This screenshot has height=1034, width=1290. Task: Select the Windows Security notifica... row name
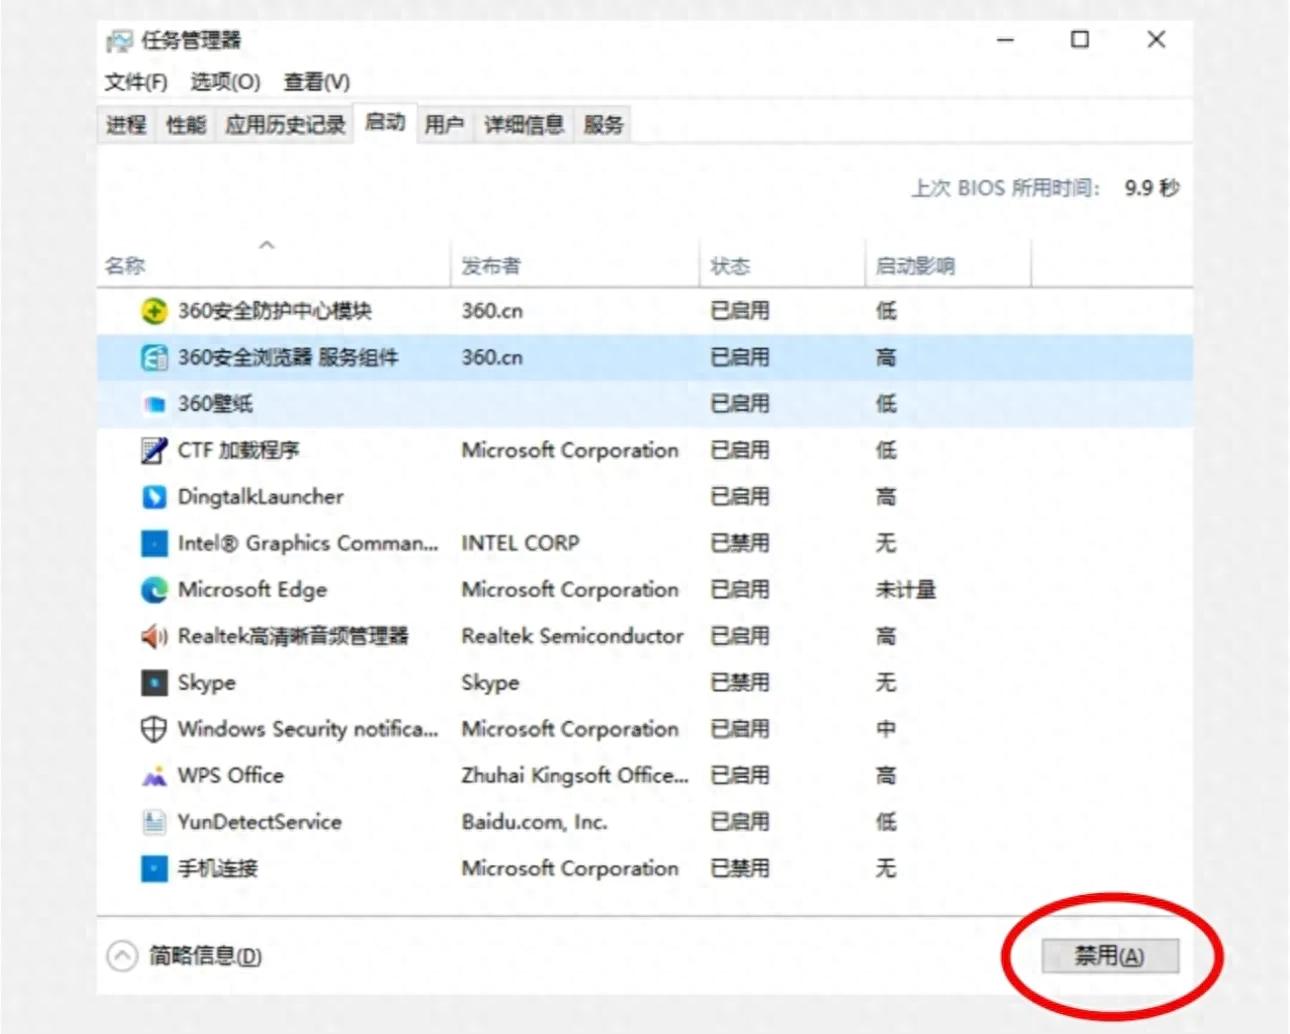308,729
